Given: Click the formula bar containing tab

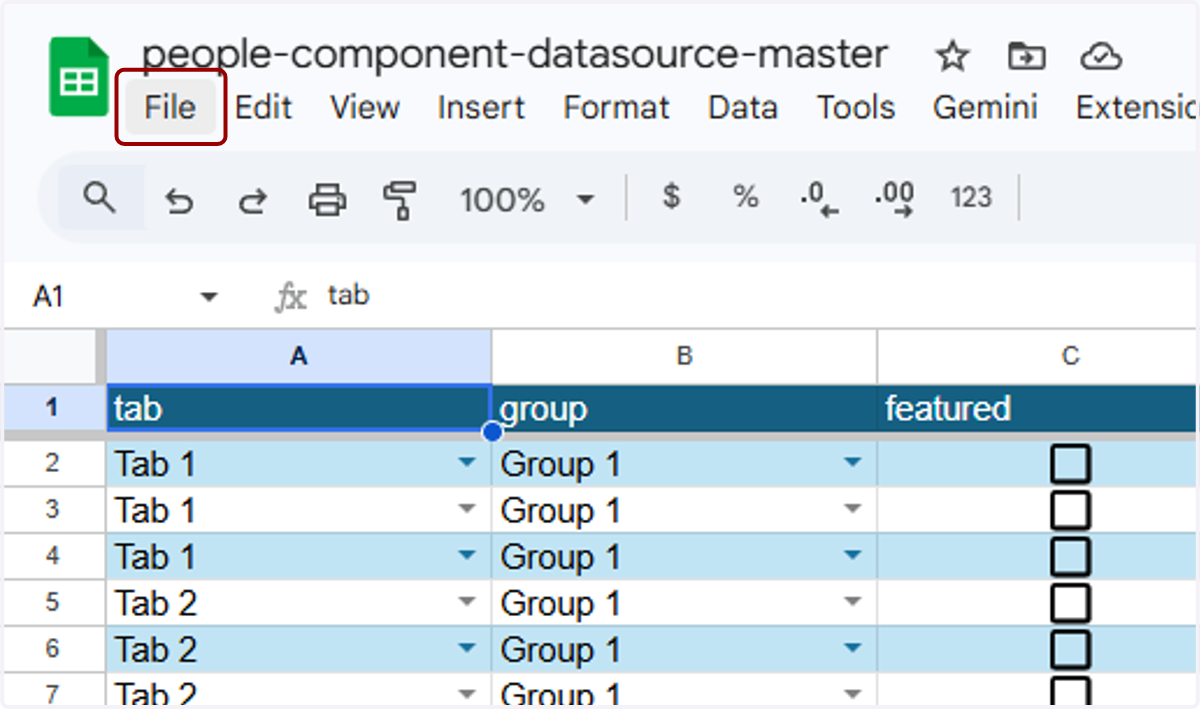Looking at the screenshot, I should (760, 296).
